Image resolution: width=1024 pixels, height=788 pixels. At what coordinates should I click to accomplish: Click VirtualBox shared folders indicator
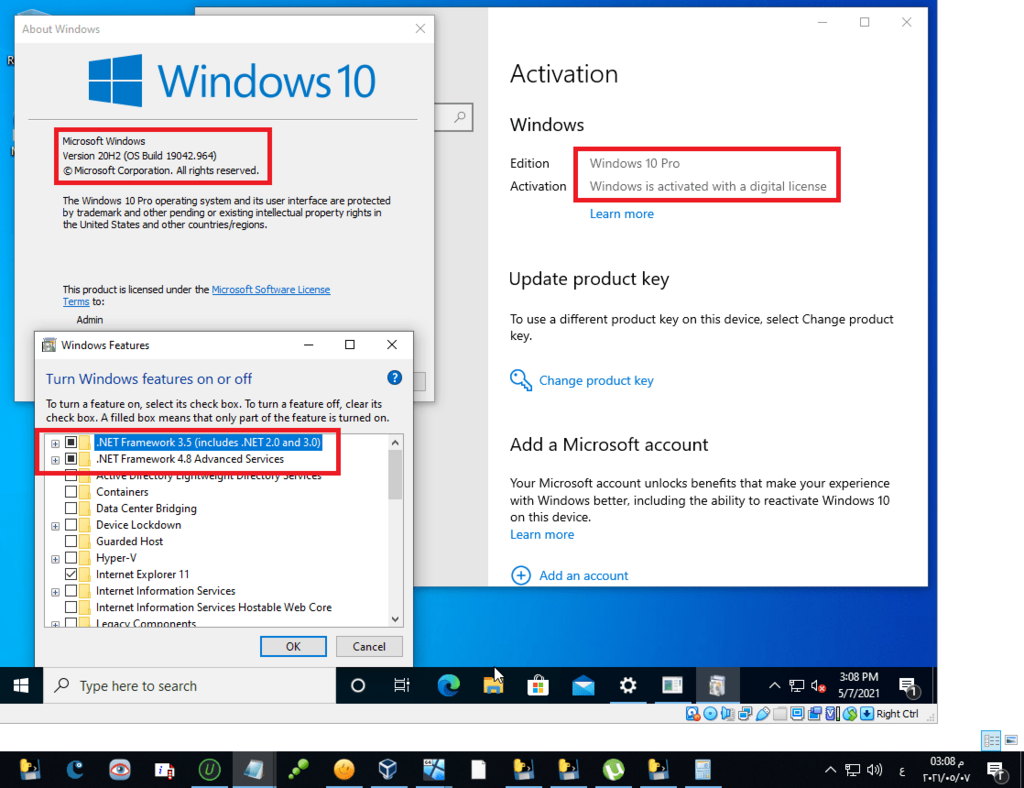[x=780, y=714]
